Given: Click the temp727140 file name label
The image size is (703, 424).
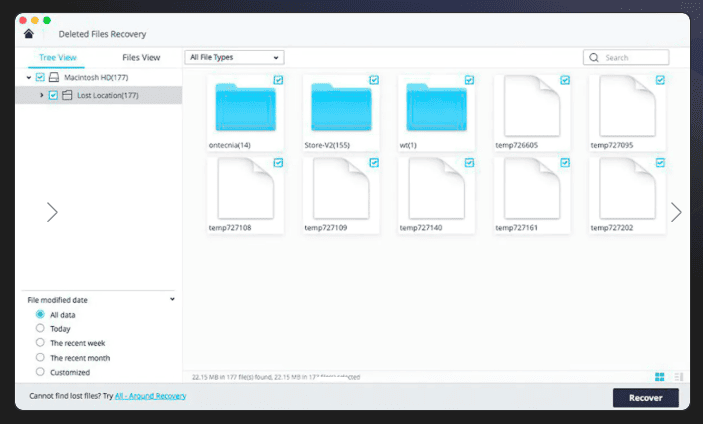Looking at the screenshot, I should 421,228.
